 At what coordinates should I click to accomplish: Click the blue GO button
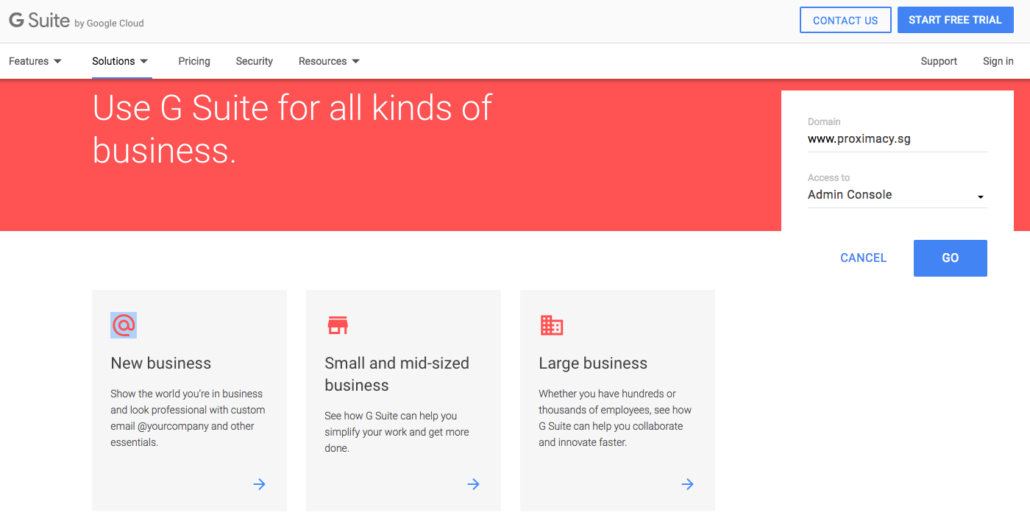[950, 258]
